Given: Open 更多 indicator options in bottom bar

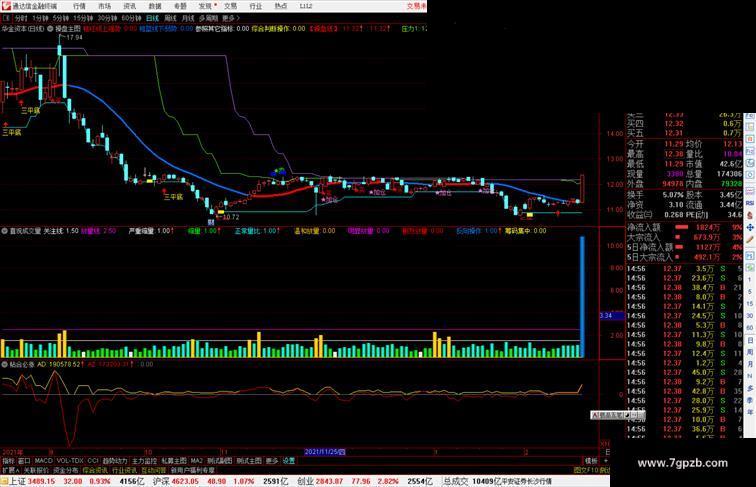Looking at the screenshot, I should [x=272, y=461].
